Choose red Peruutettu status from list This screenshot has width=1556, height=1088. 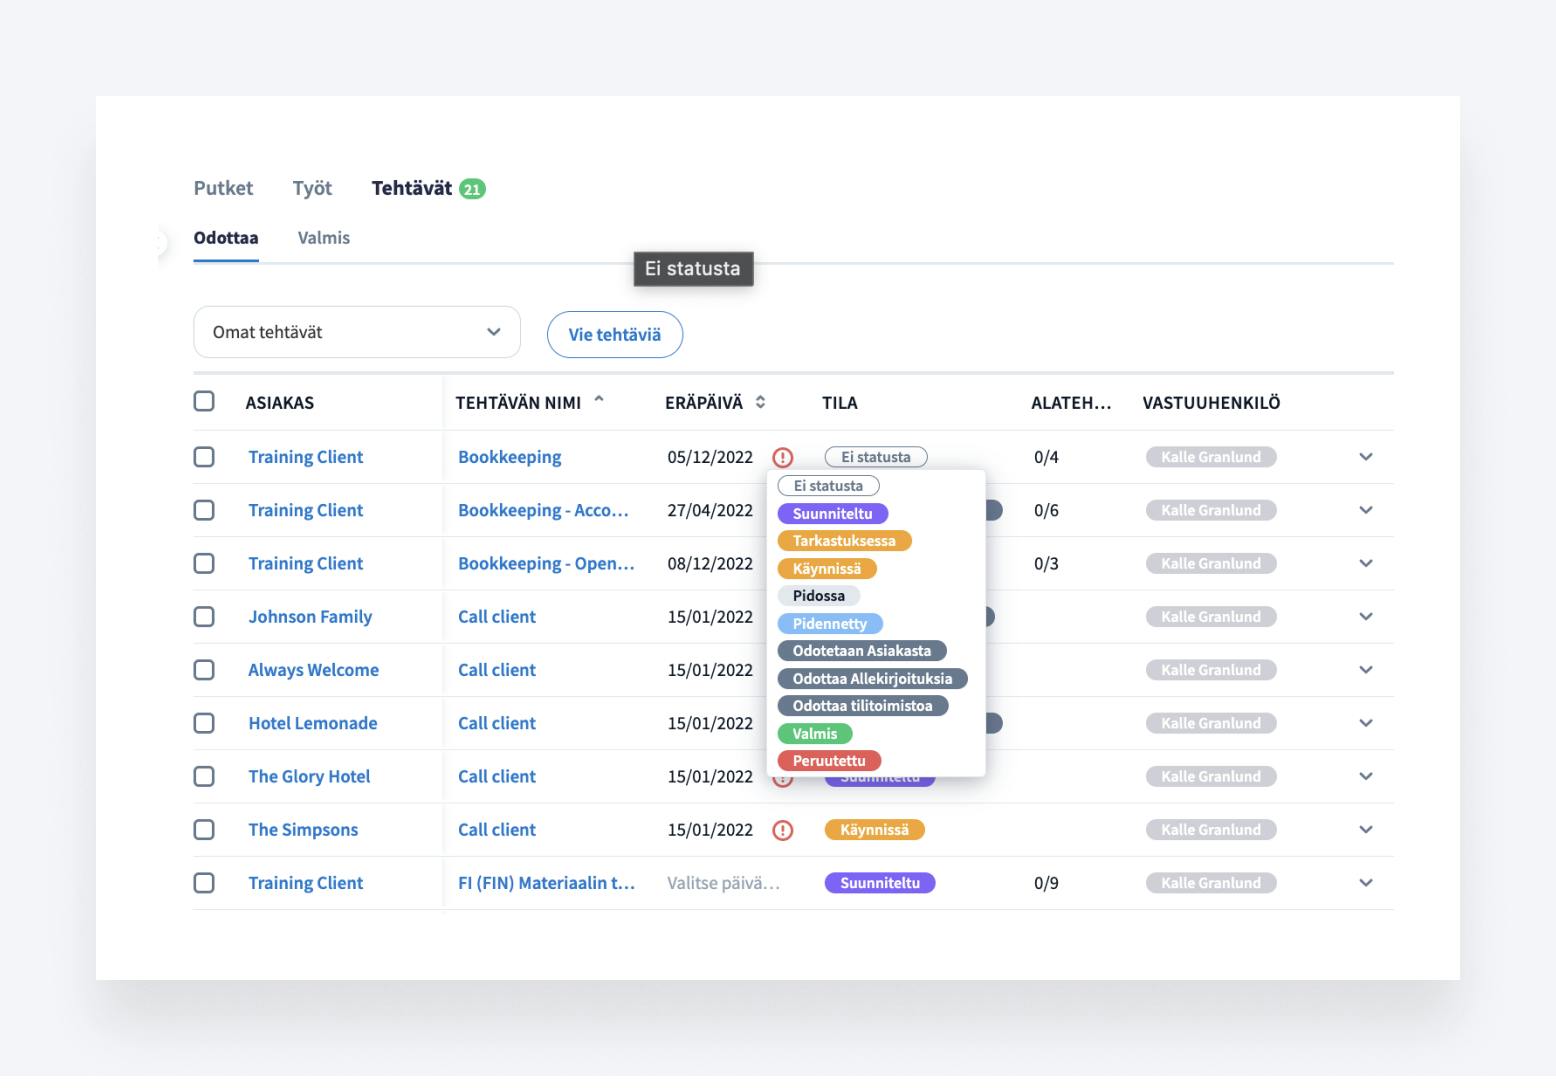(x=829, y=761)
